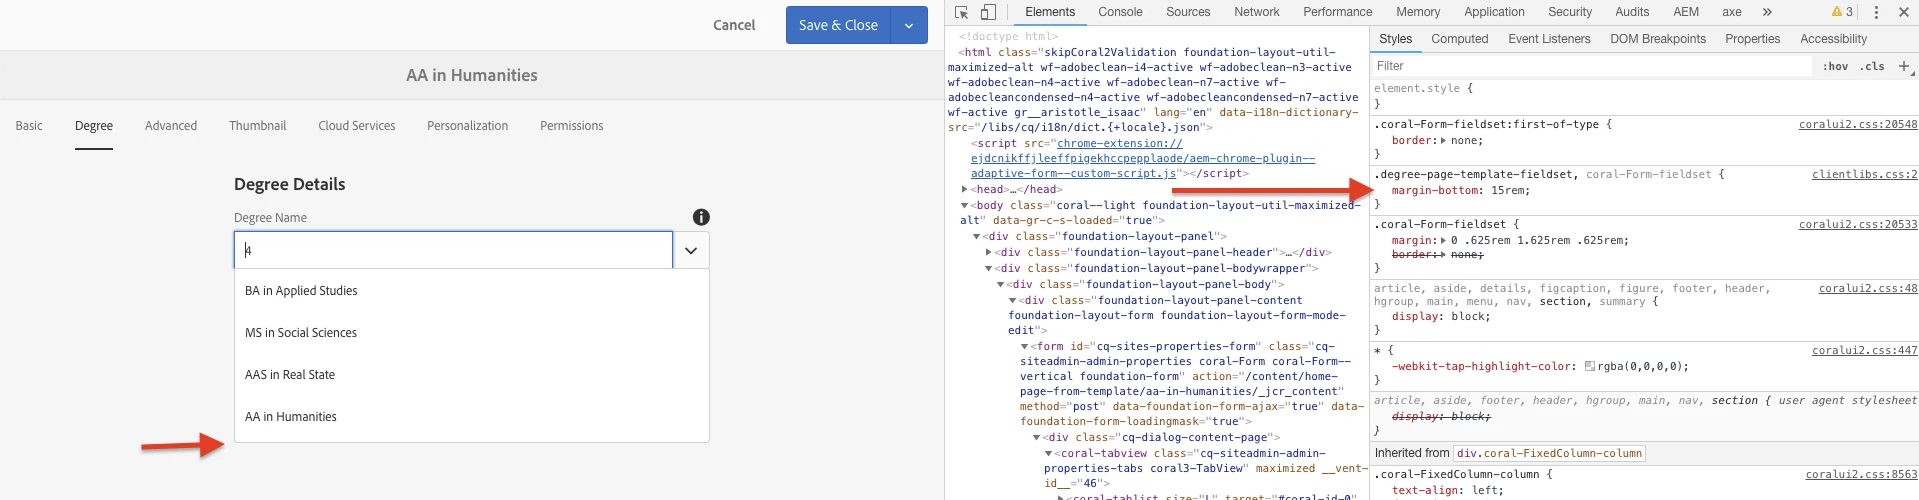The image size is (1919, 500).
Task: Expand the border shorthand in first-of-type rule
Action: coord(1442,140)
